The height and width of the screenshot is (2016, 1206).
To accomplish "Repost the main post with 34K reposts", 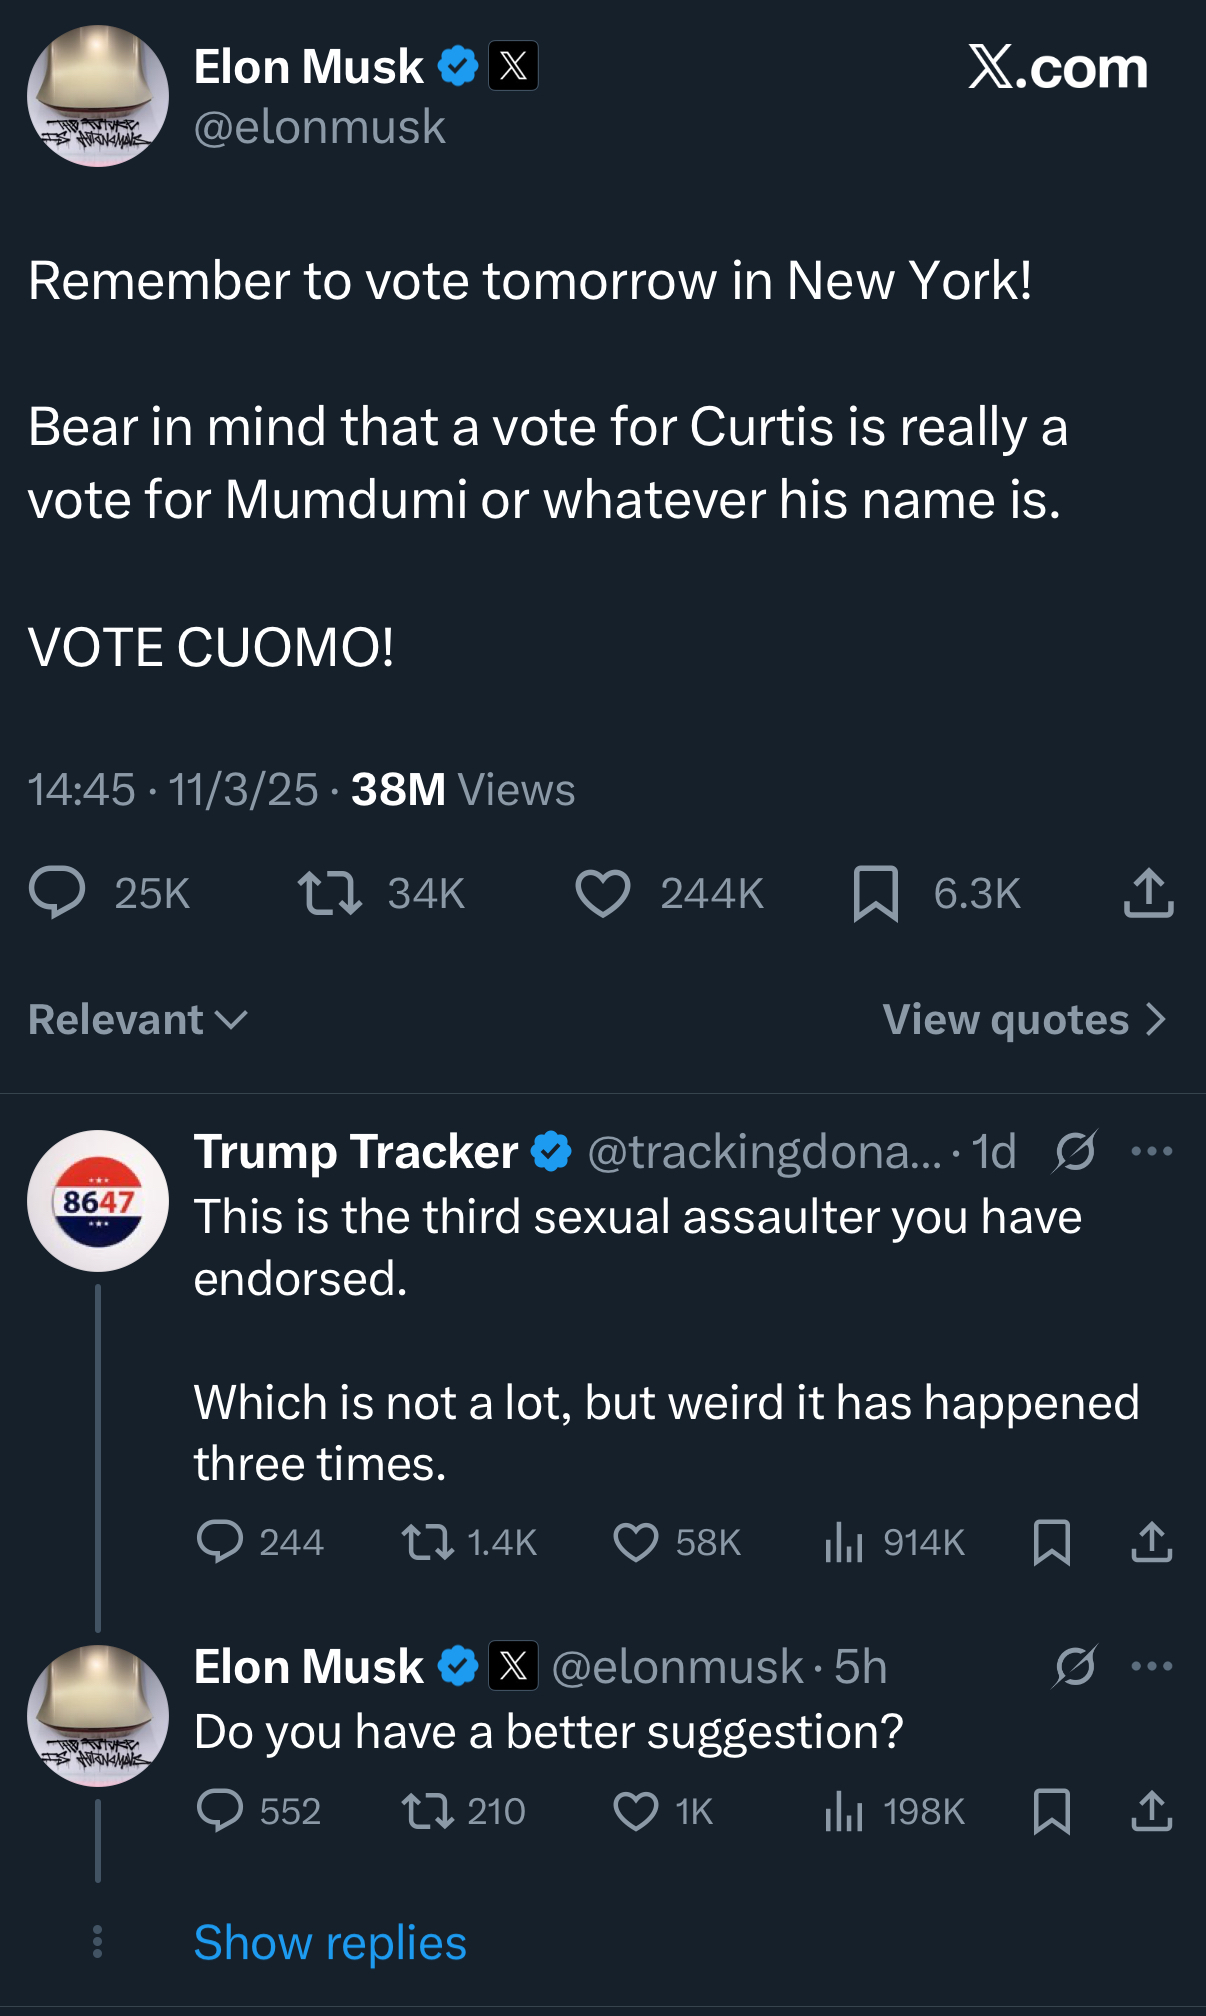I will (330, 893).
